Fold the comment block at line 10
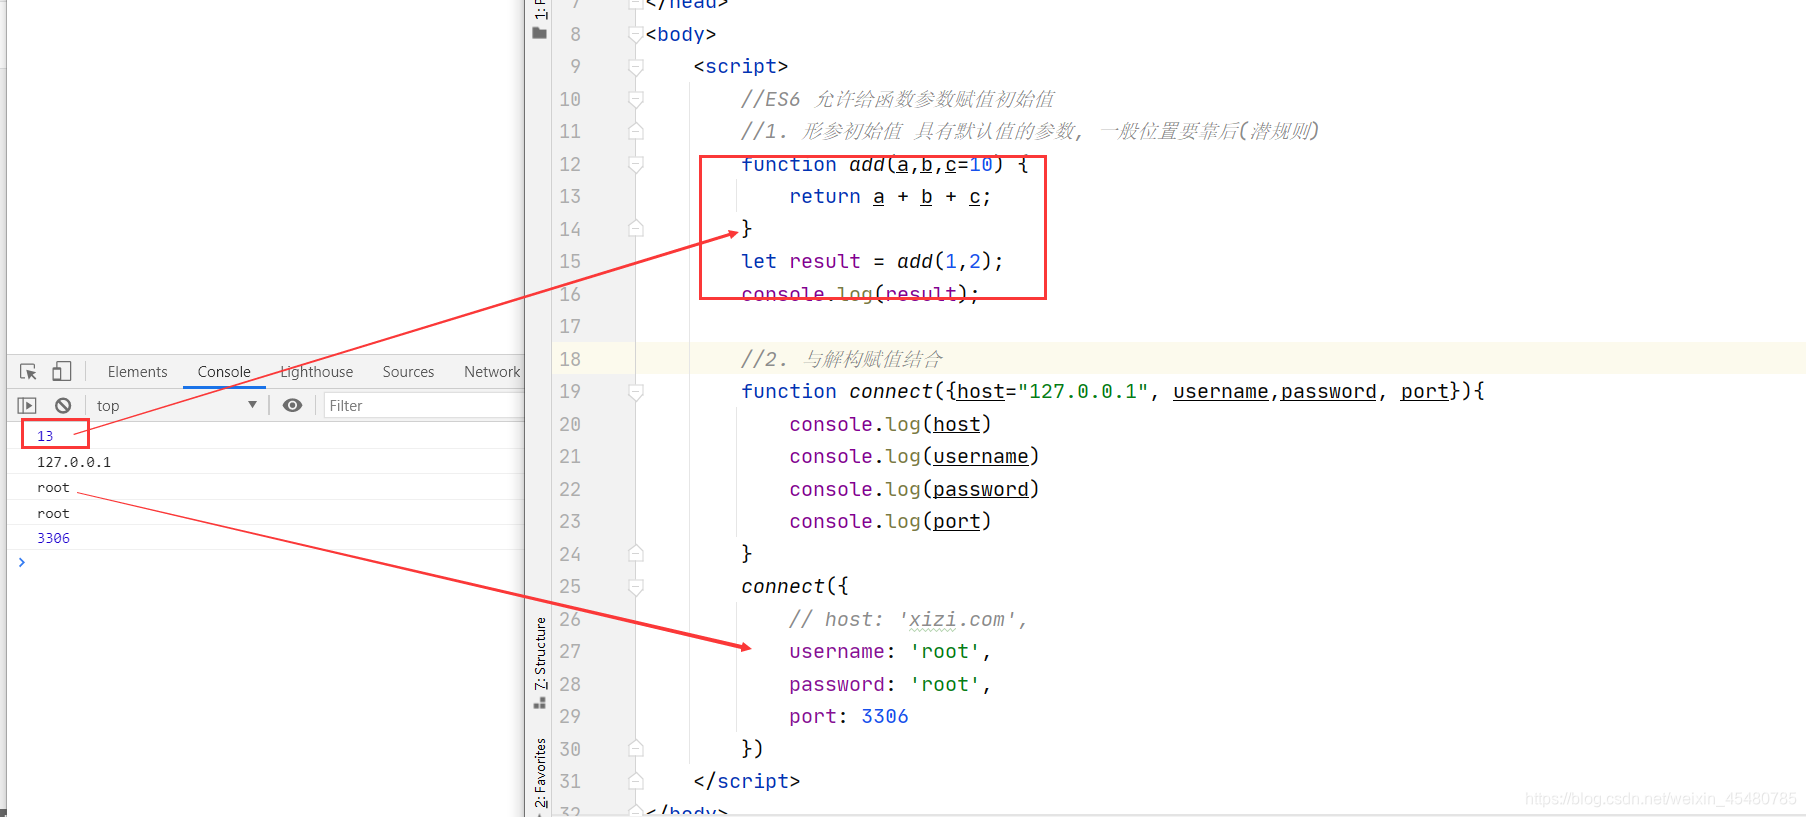The image size is (1806, 817). click(635, 99)
